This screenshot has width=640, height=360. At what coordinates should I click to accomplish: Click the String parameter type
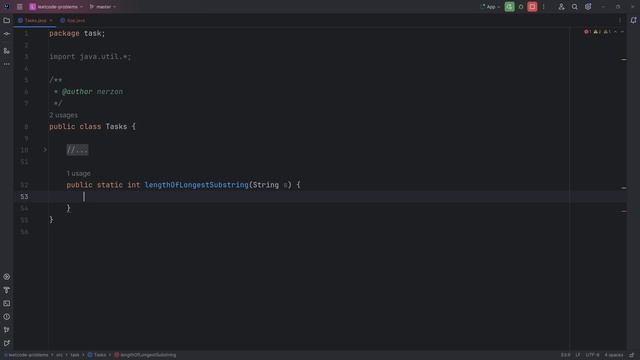(x=266, y=185)
